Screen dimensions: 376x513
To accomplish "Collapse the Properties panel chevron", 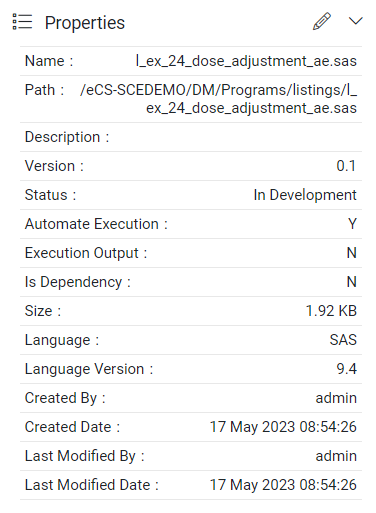I will (x=355, y=21).
